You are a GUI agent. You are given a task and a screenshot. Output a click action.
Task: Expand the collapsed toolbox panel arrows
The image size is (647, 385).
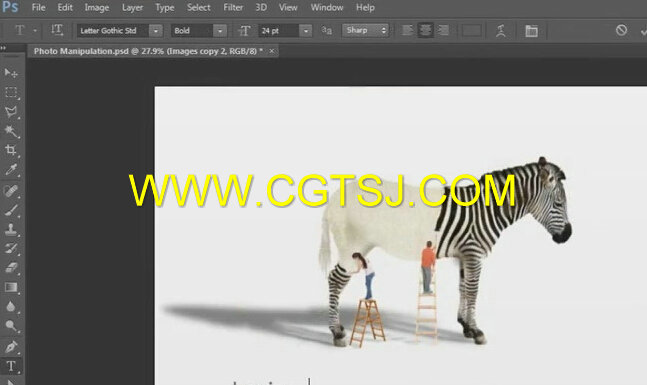(x=4, y=48)
